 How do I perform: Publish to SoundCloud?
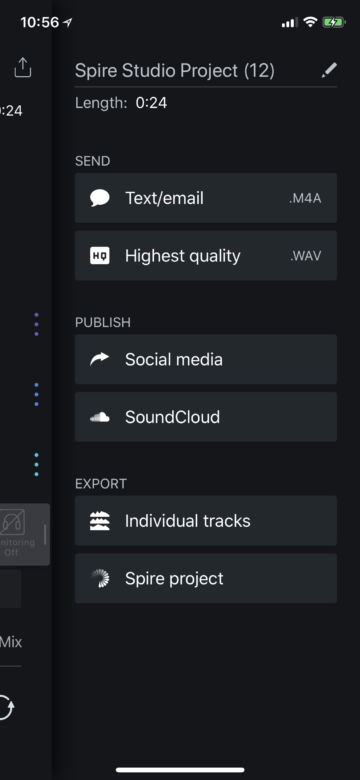(206, 417)
